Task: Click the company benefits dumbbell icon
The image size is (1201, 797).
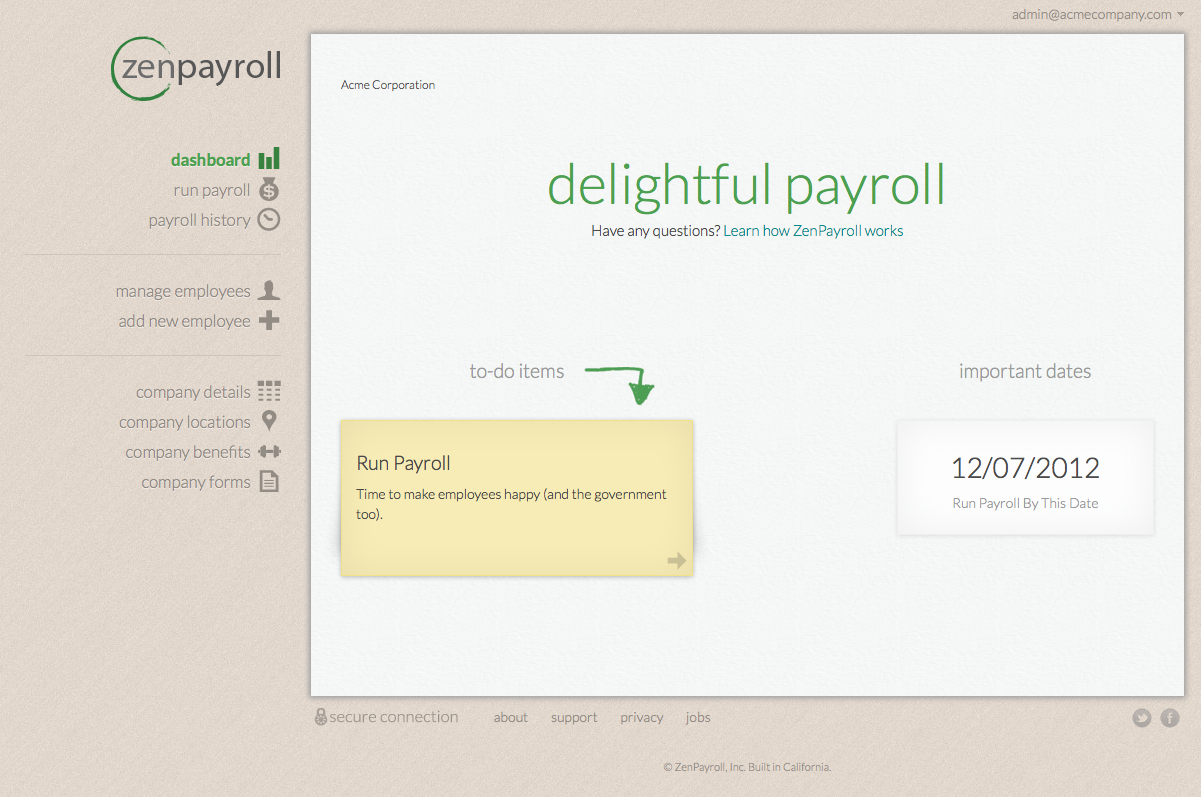Action: pos(269,452)
